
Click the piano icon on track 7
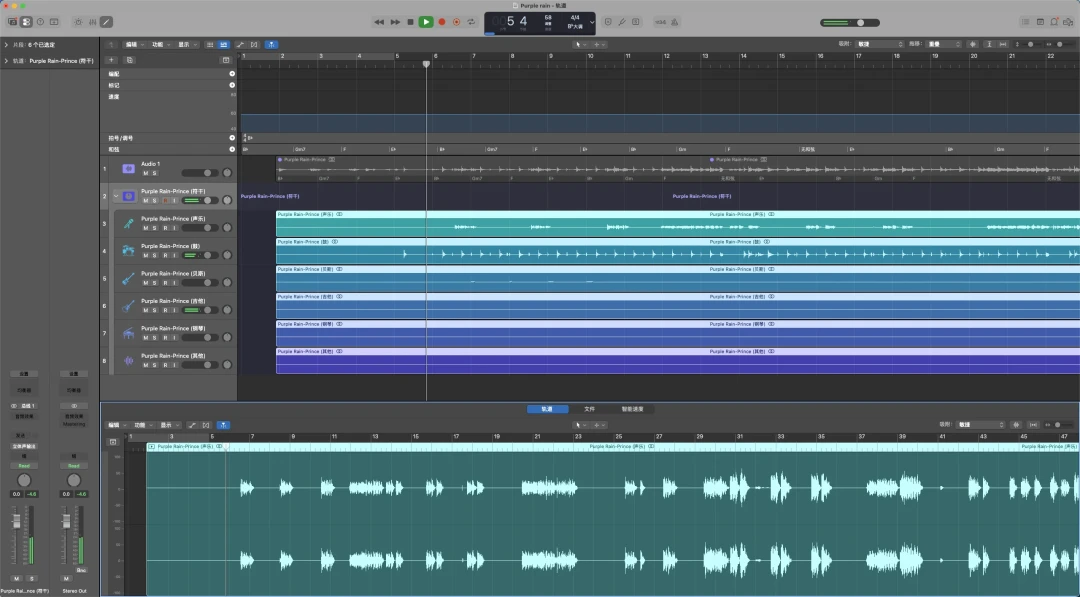(128, 333)
